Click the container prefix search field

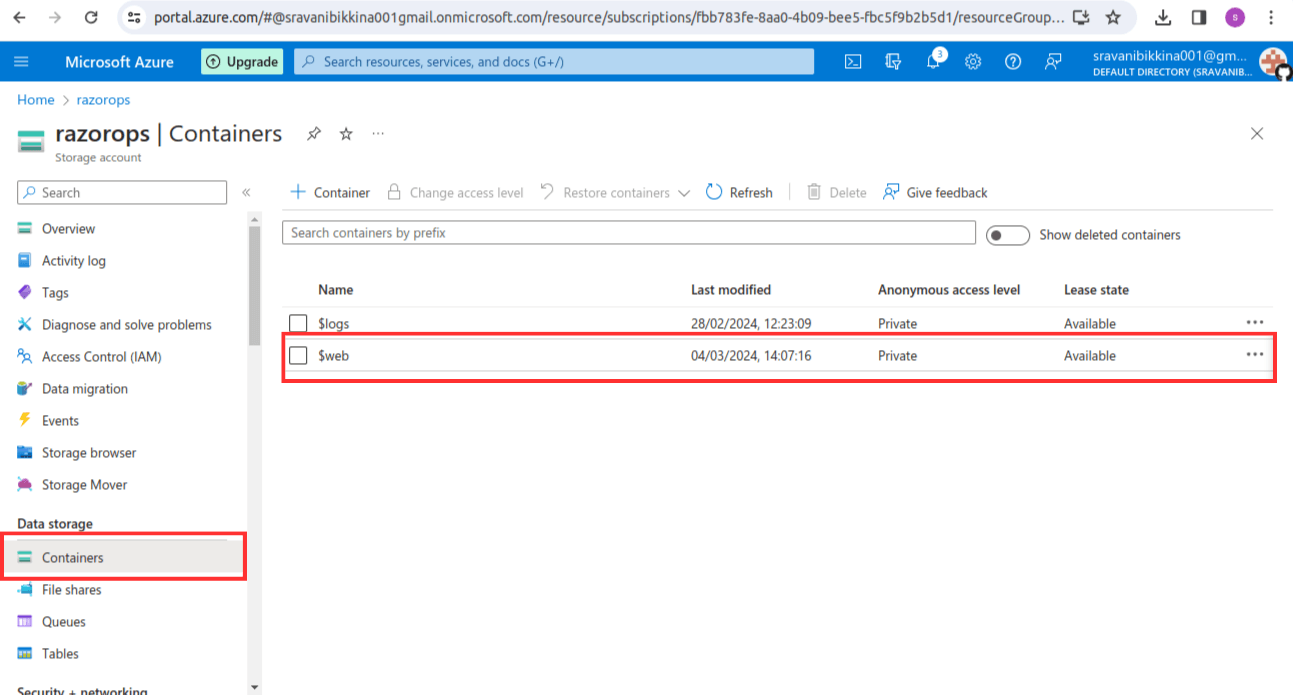[628, 232]
